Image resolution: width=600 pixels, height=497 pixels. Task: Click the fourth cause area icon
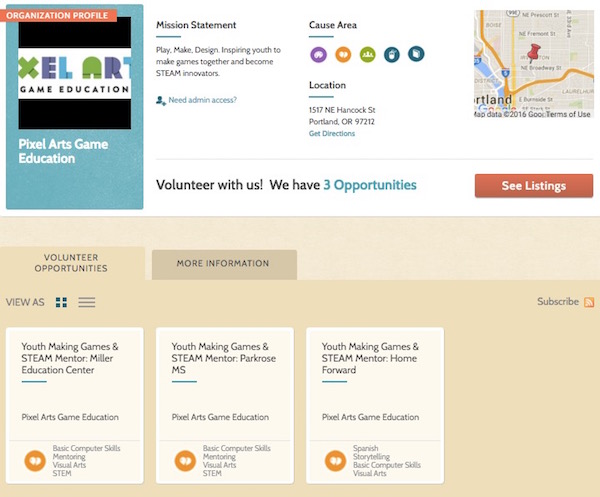pos(392,54)
